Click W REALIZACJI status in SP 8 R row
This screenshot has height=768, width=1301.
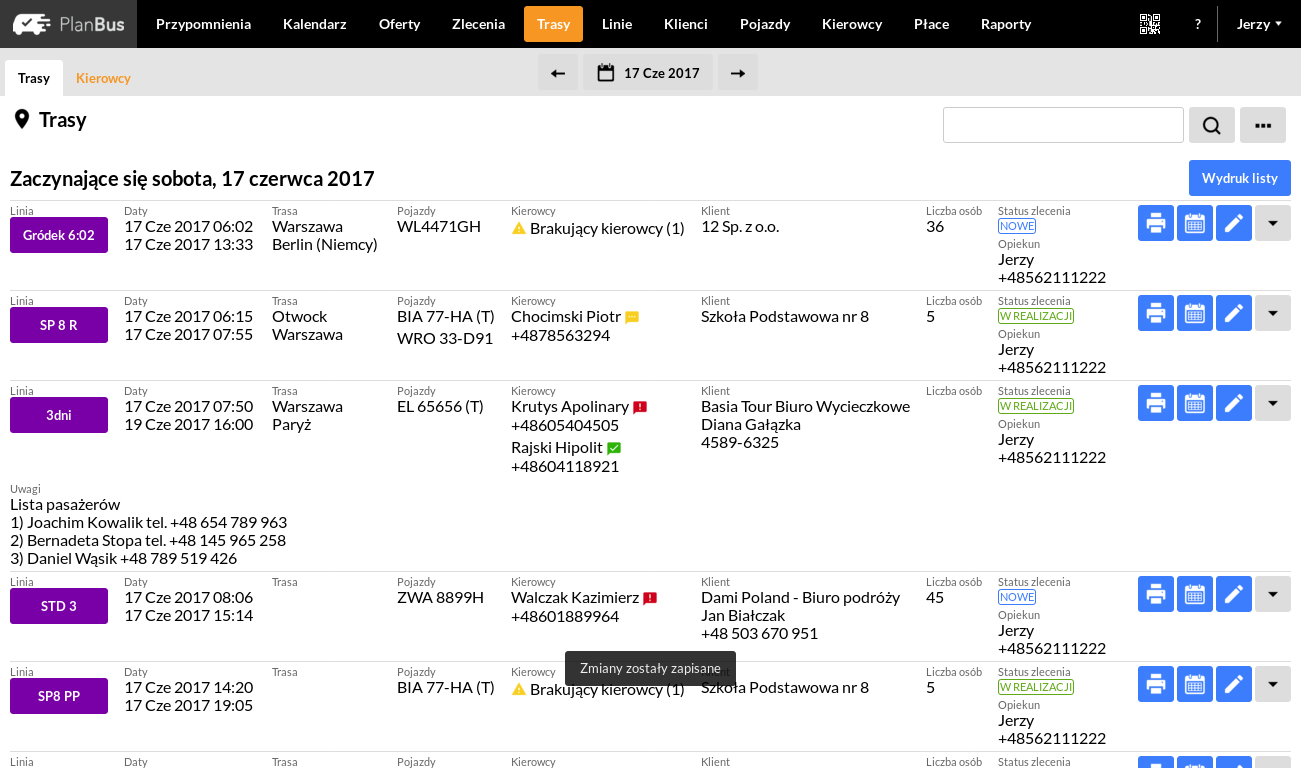pos(1036,316)
